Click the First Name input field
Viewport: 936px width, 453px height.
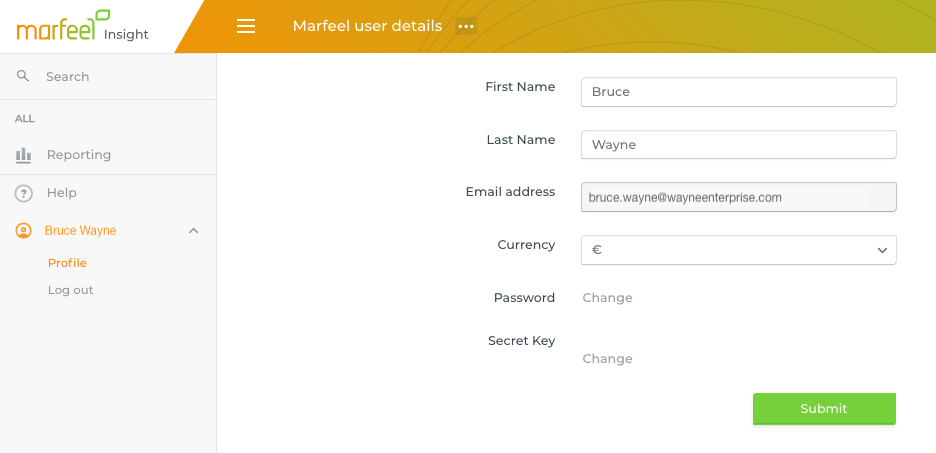738,92
